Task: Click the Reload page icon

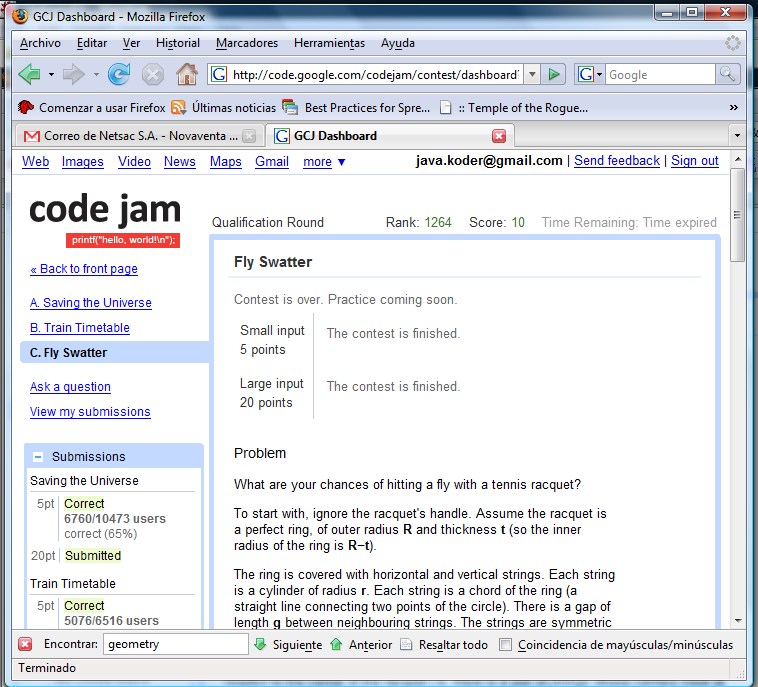Action: pos(119,75)
